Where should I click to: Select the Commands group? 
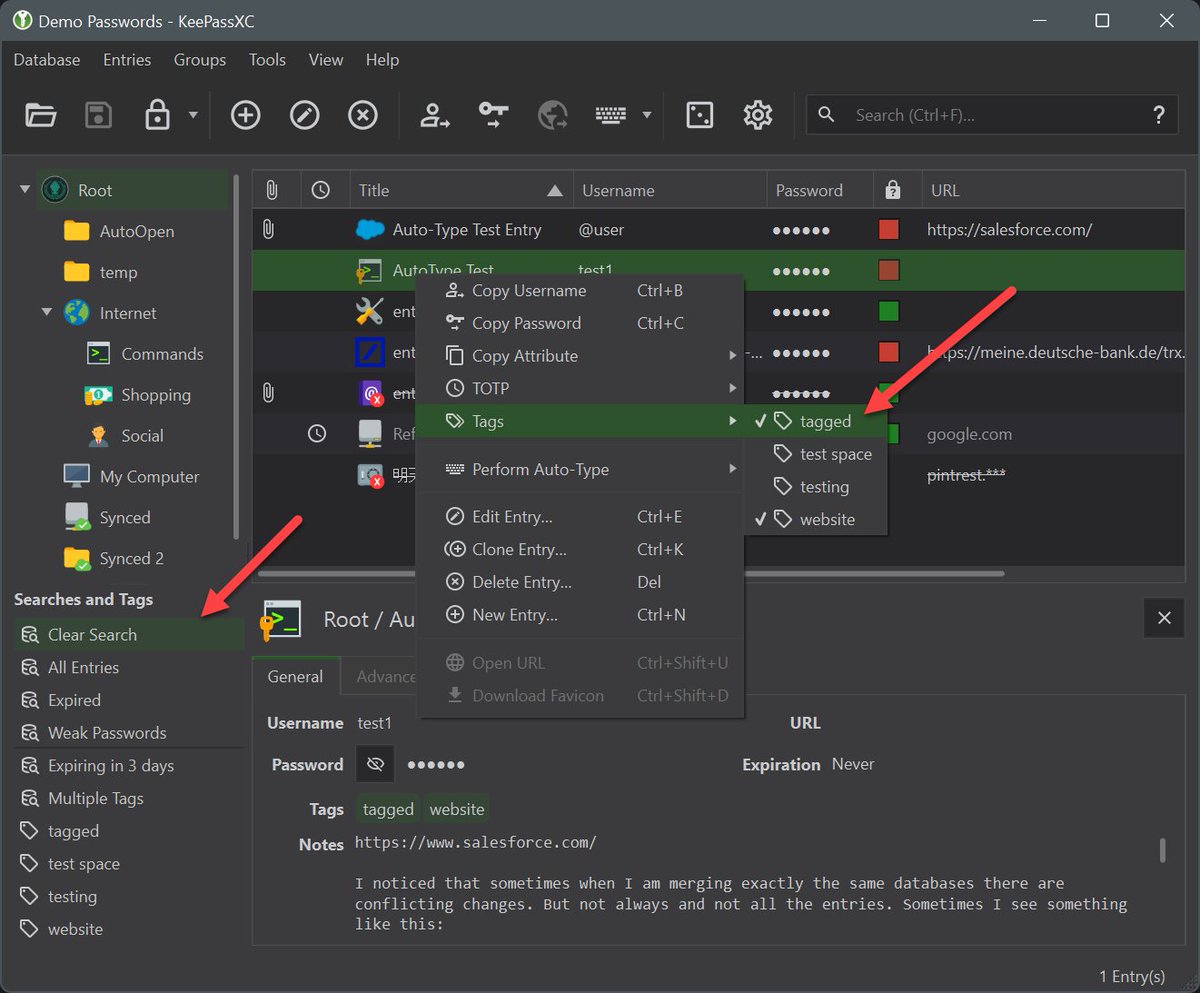pos(145,354)
